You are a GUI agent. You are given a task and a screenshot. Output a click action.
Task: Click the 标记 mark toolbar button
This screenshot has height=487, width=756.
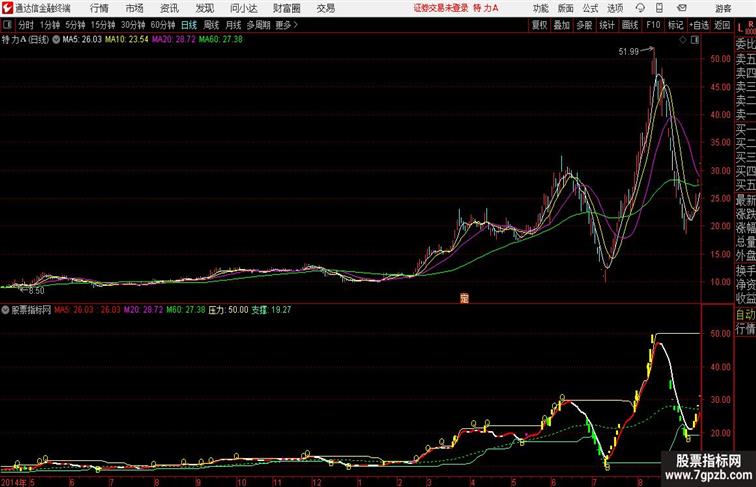(x=675, y=25)
